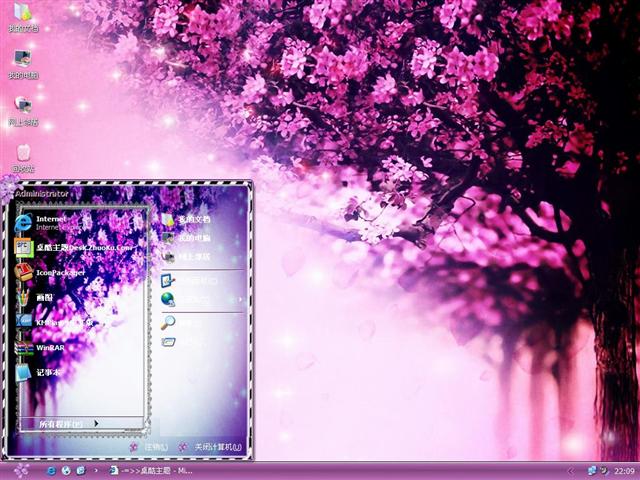Image resolution: width=640 pixels, height=480 pixels.
Task: Expand hidden tray icons arrow
Action: [571, 471]
